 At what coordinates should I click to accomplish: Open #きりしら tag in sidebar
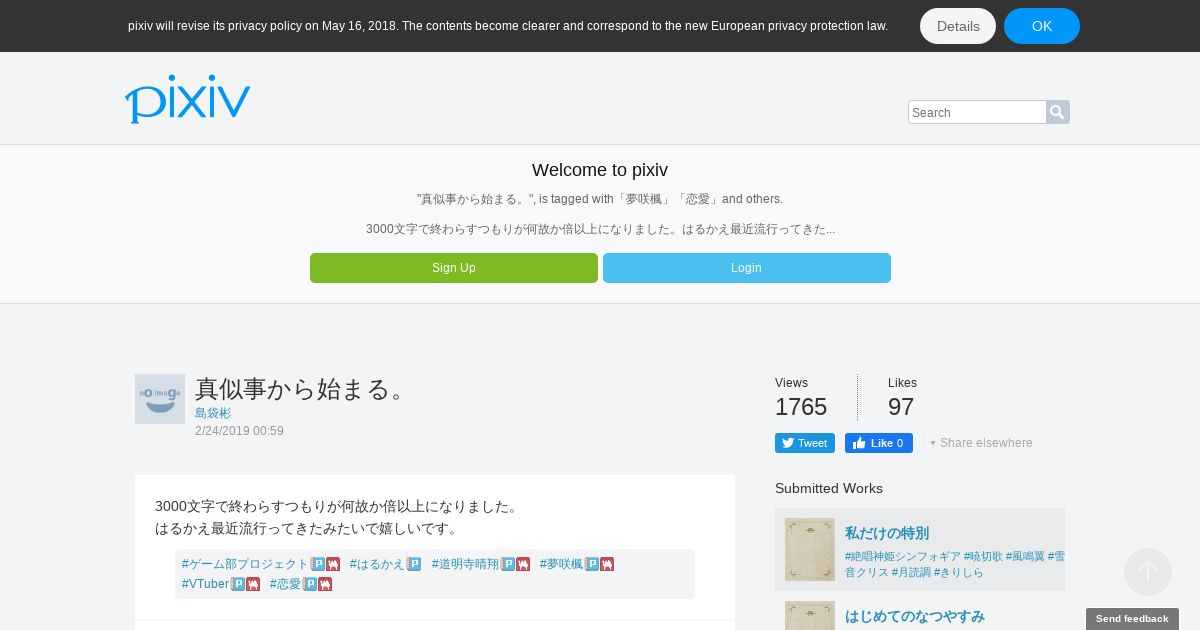[958, 572]
